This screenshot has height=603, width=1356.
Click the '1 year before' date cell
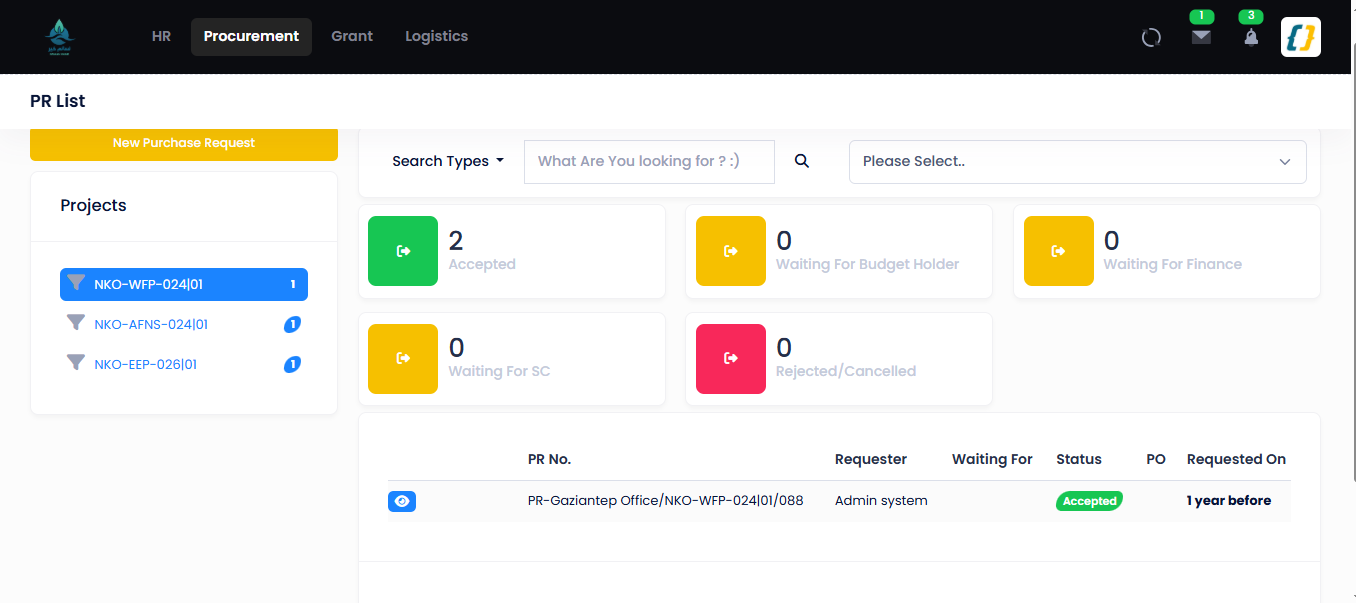pyautogui.click(x=1229, y=500)
